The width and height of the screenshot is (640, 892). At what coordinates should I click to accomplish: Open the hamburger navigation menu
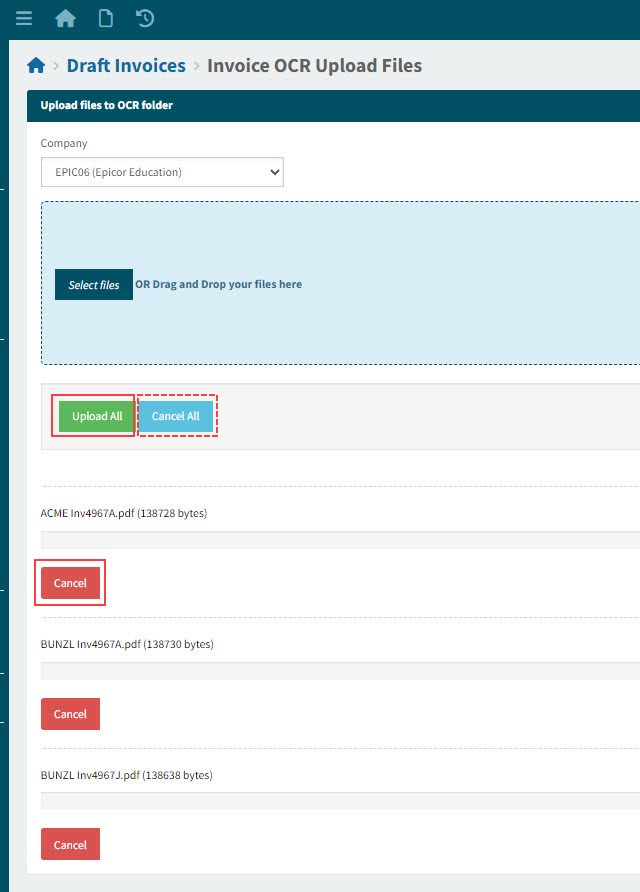(x=24, y=19)
